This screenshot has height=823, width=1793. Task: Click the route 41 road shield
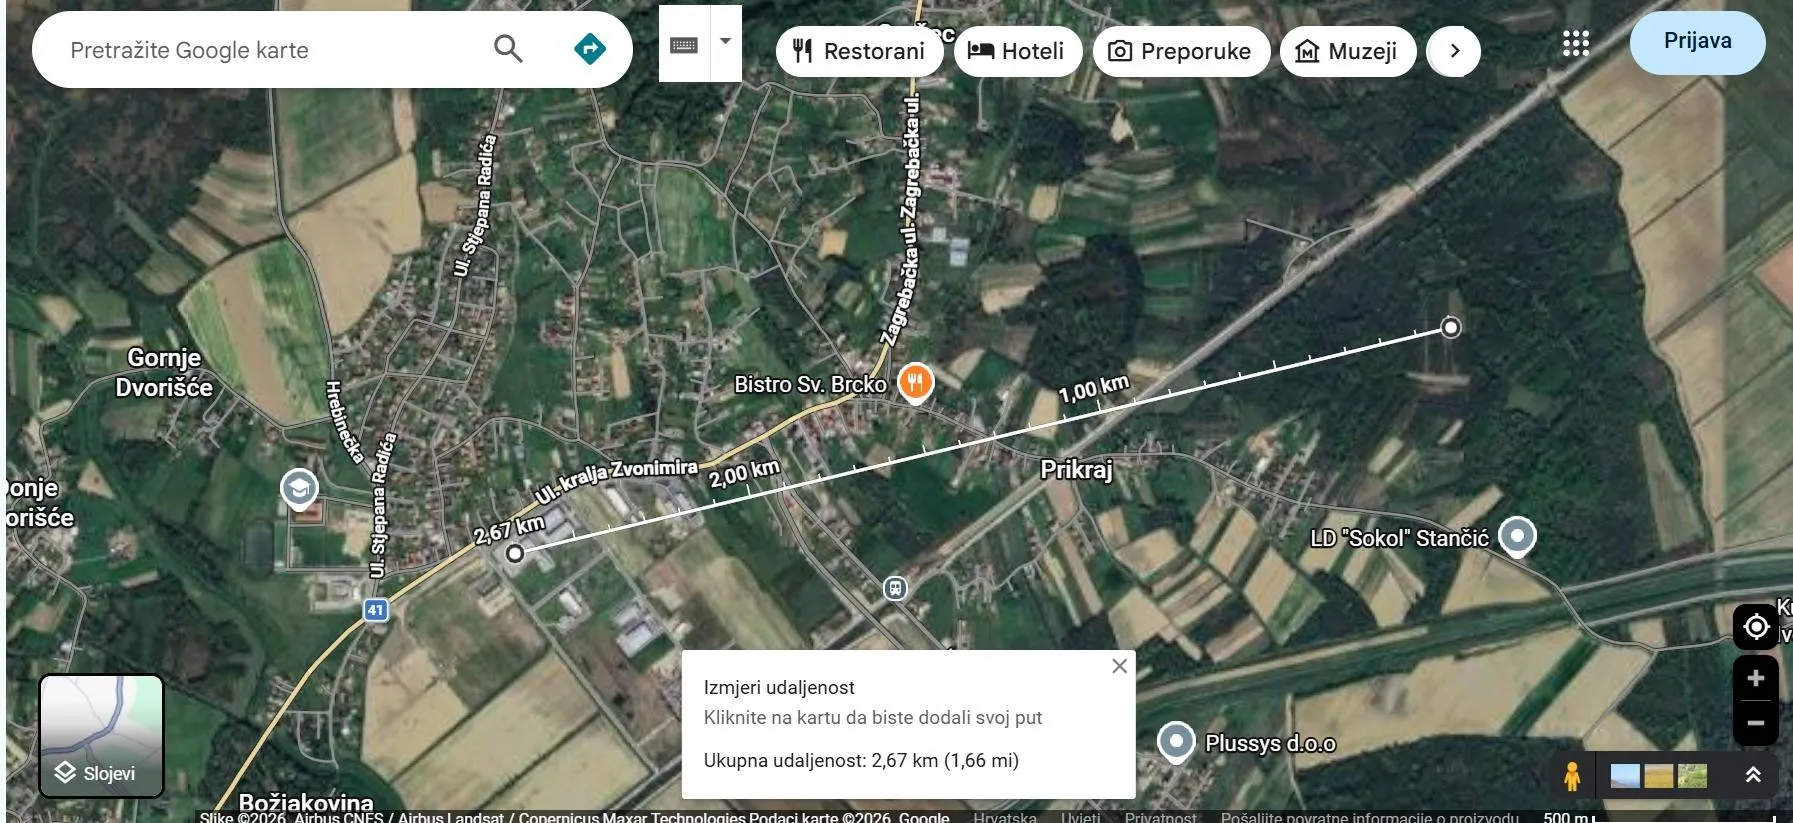[375, 609]
